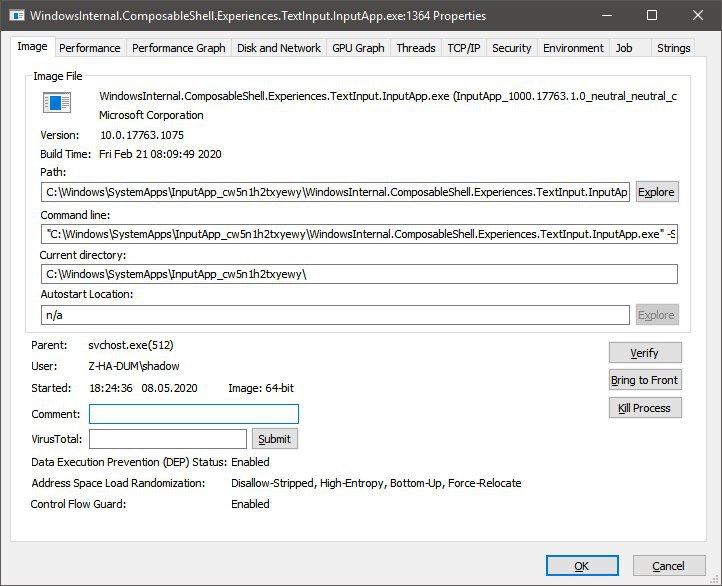
Task: Click the application icon in title bar
Action: 17,16
